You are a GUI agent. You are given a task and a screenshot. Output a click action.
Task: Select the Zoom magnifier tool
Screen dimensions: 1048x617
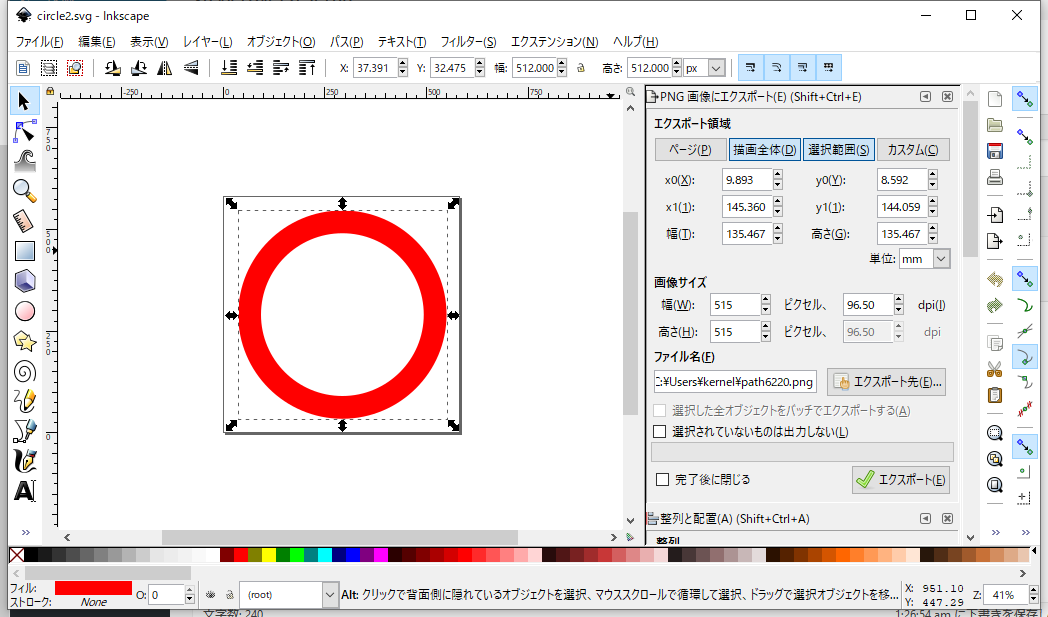click(25, 191)
